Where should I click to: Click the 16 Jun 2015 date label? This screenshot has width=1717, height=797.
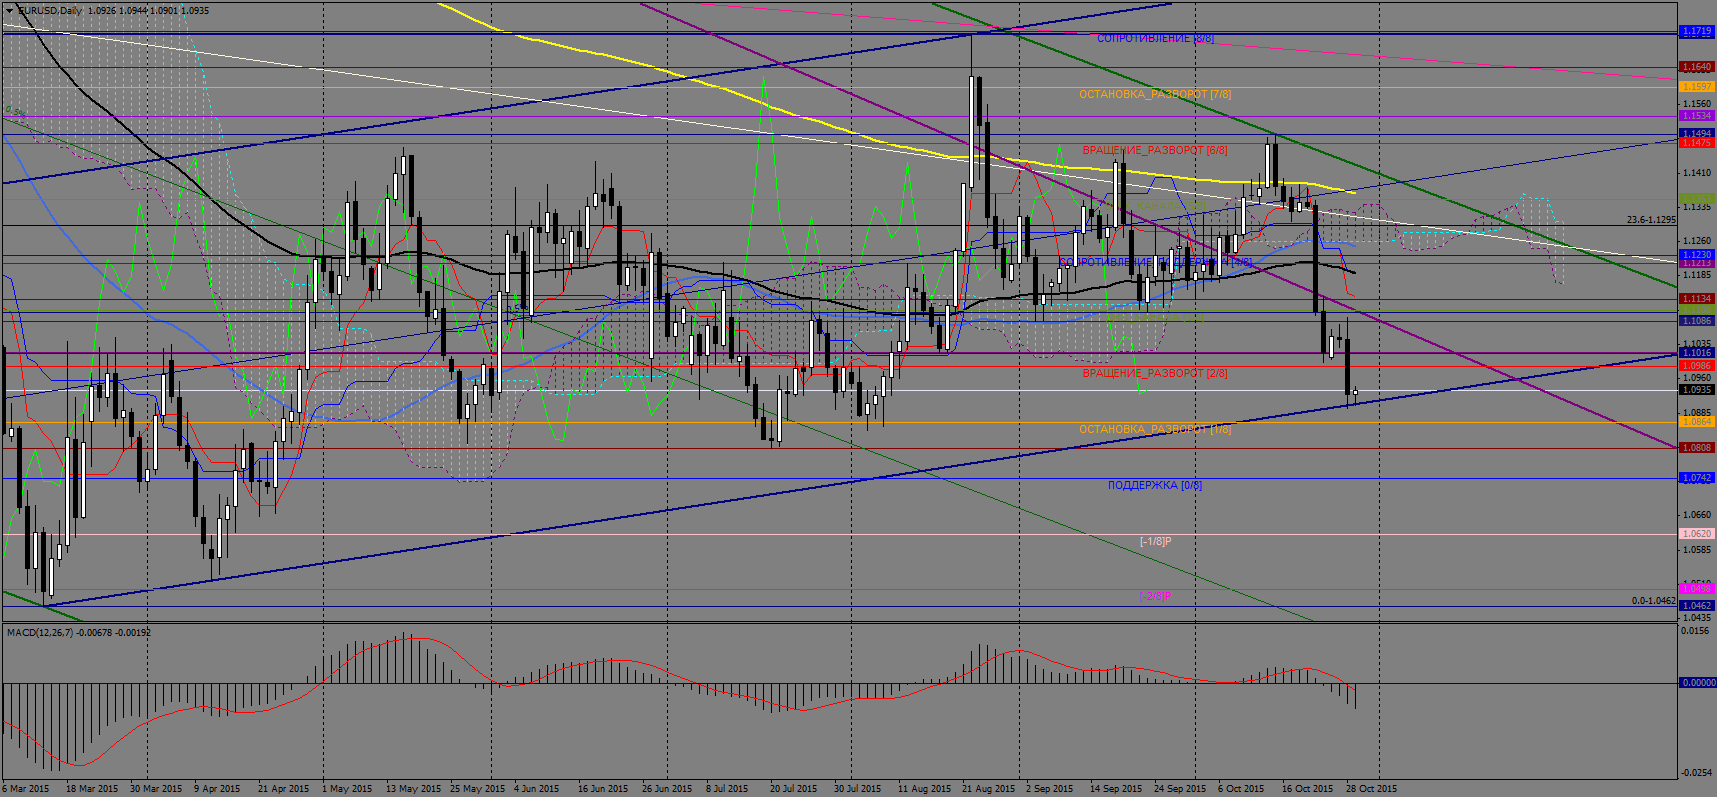(x=603, y=789)
